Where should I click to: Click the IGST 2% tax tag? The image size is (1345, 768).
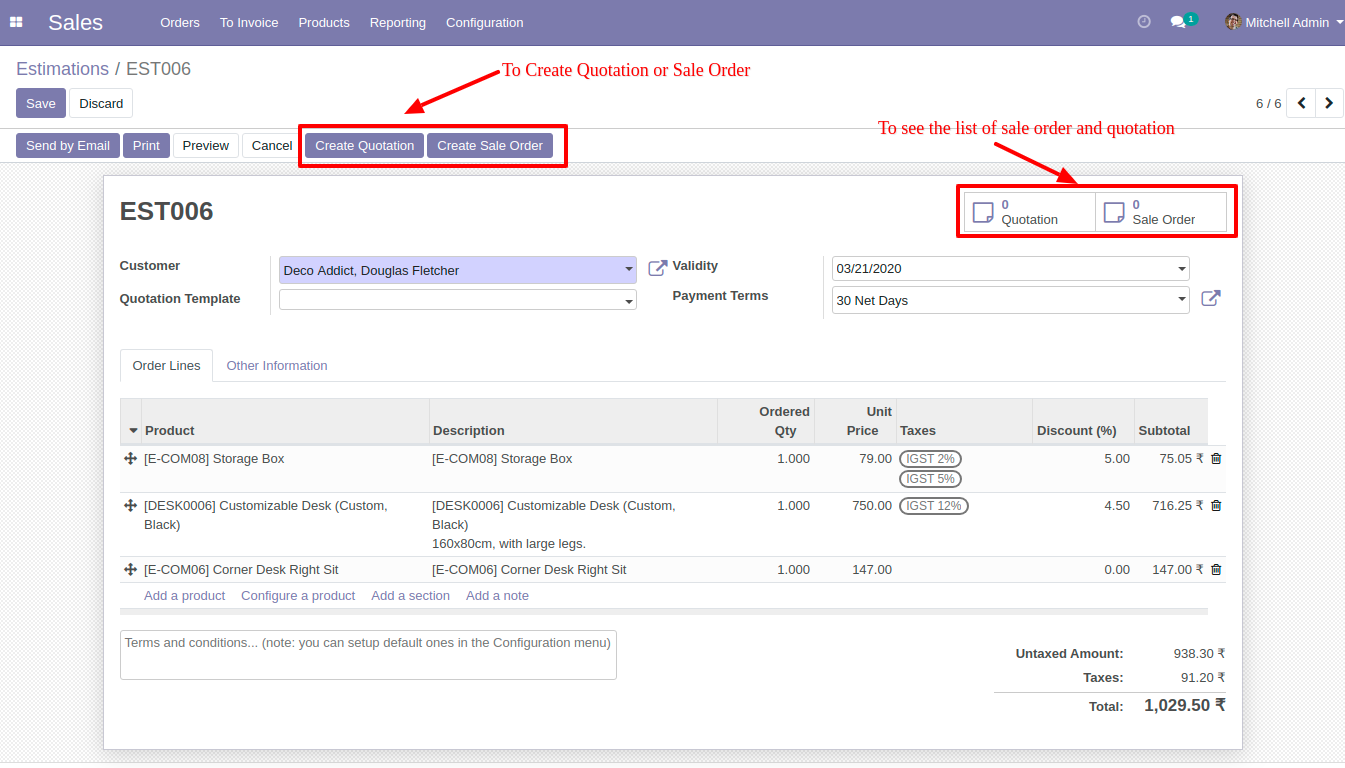930,459
